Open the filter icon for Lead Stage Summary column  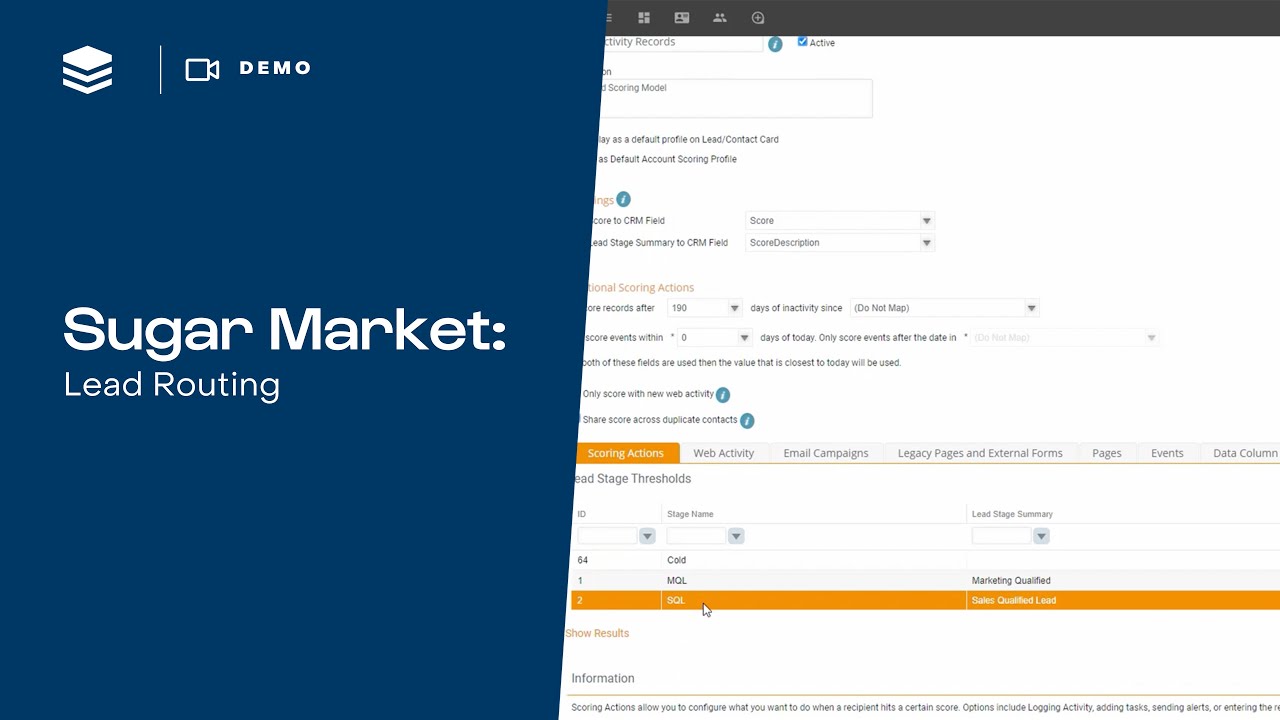pyautogui.click(x=1041, y=537)
